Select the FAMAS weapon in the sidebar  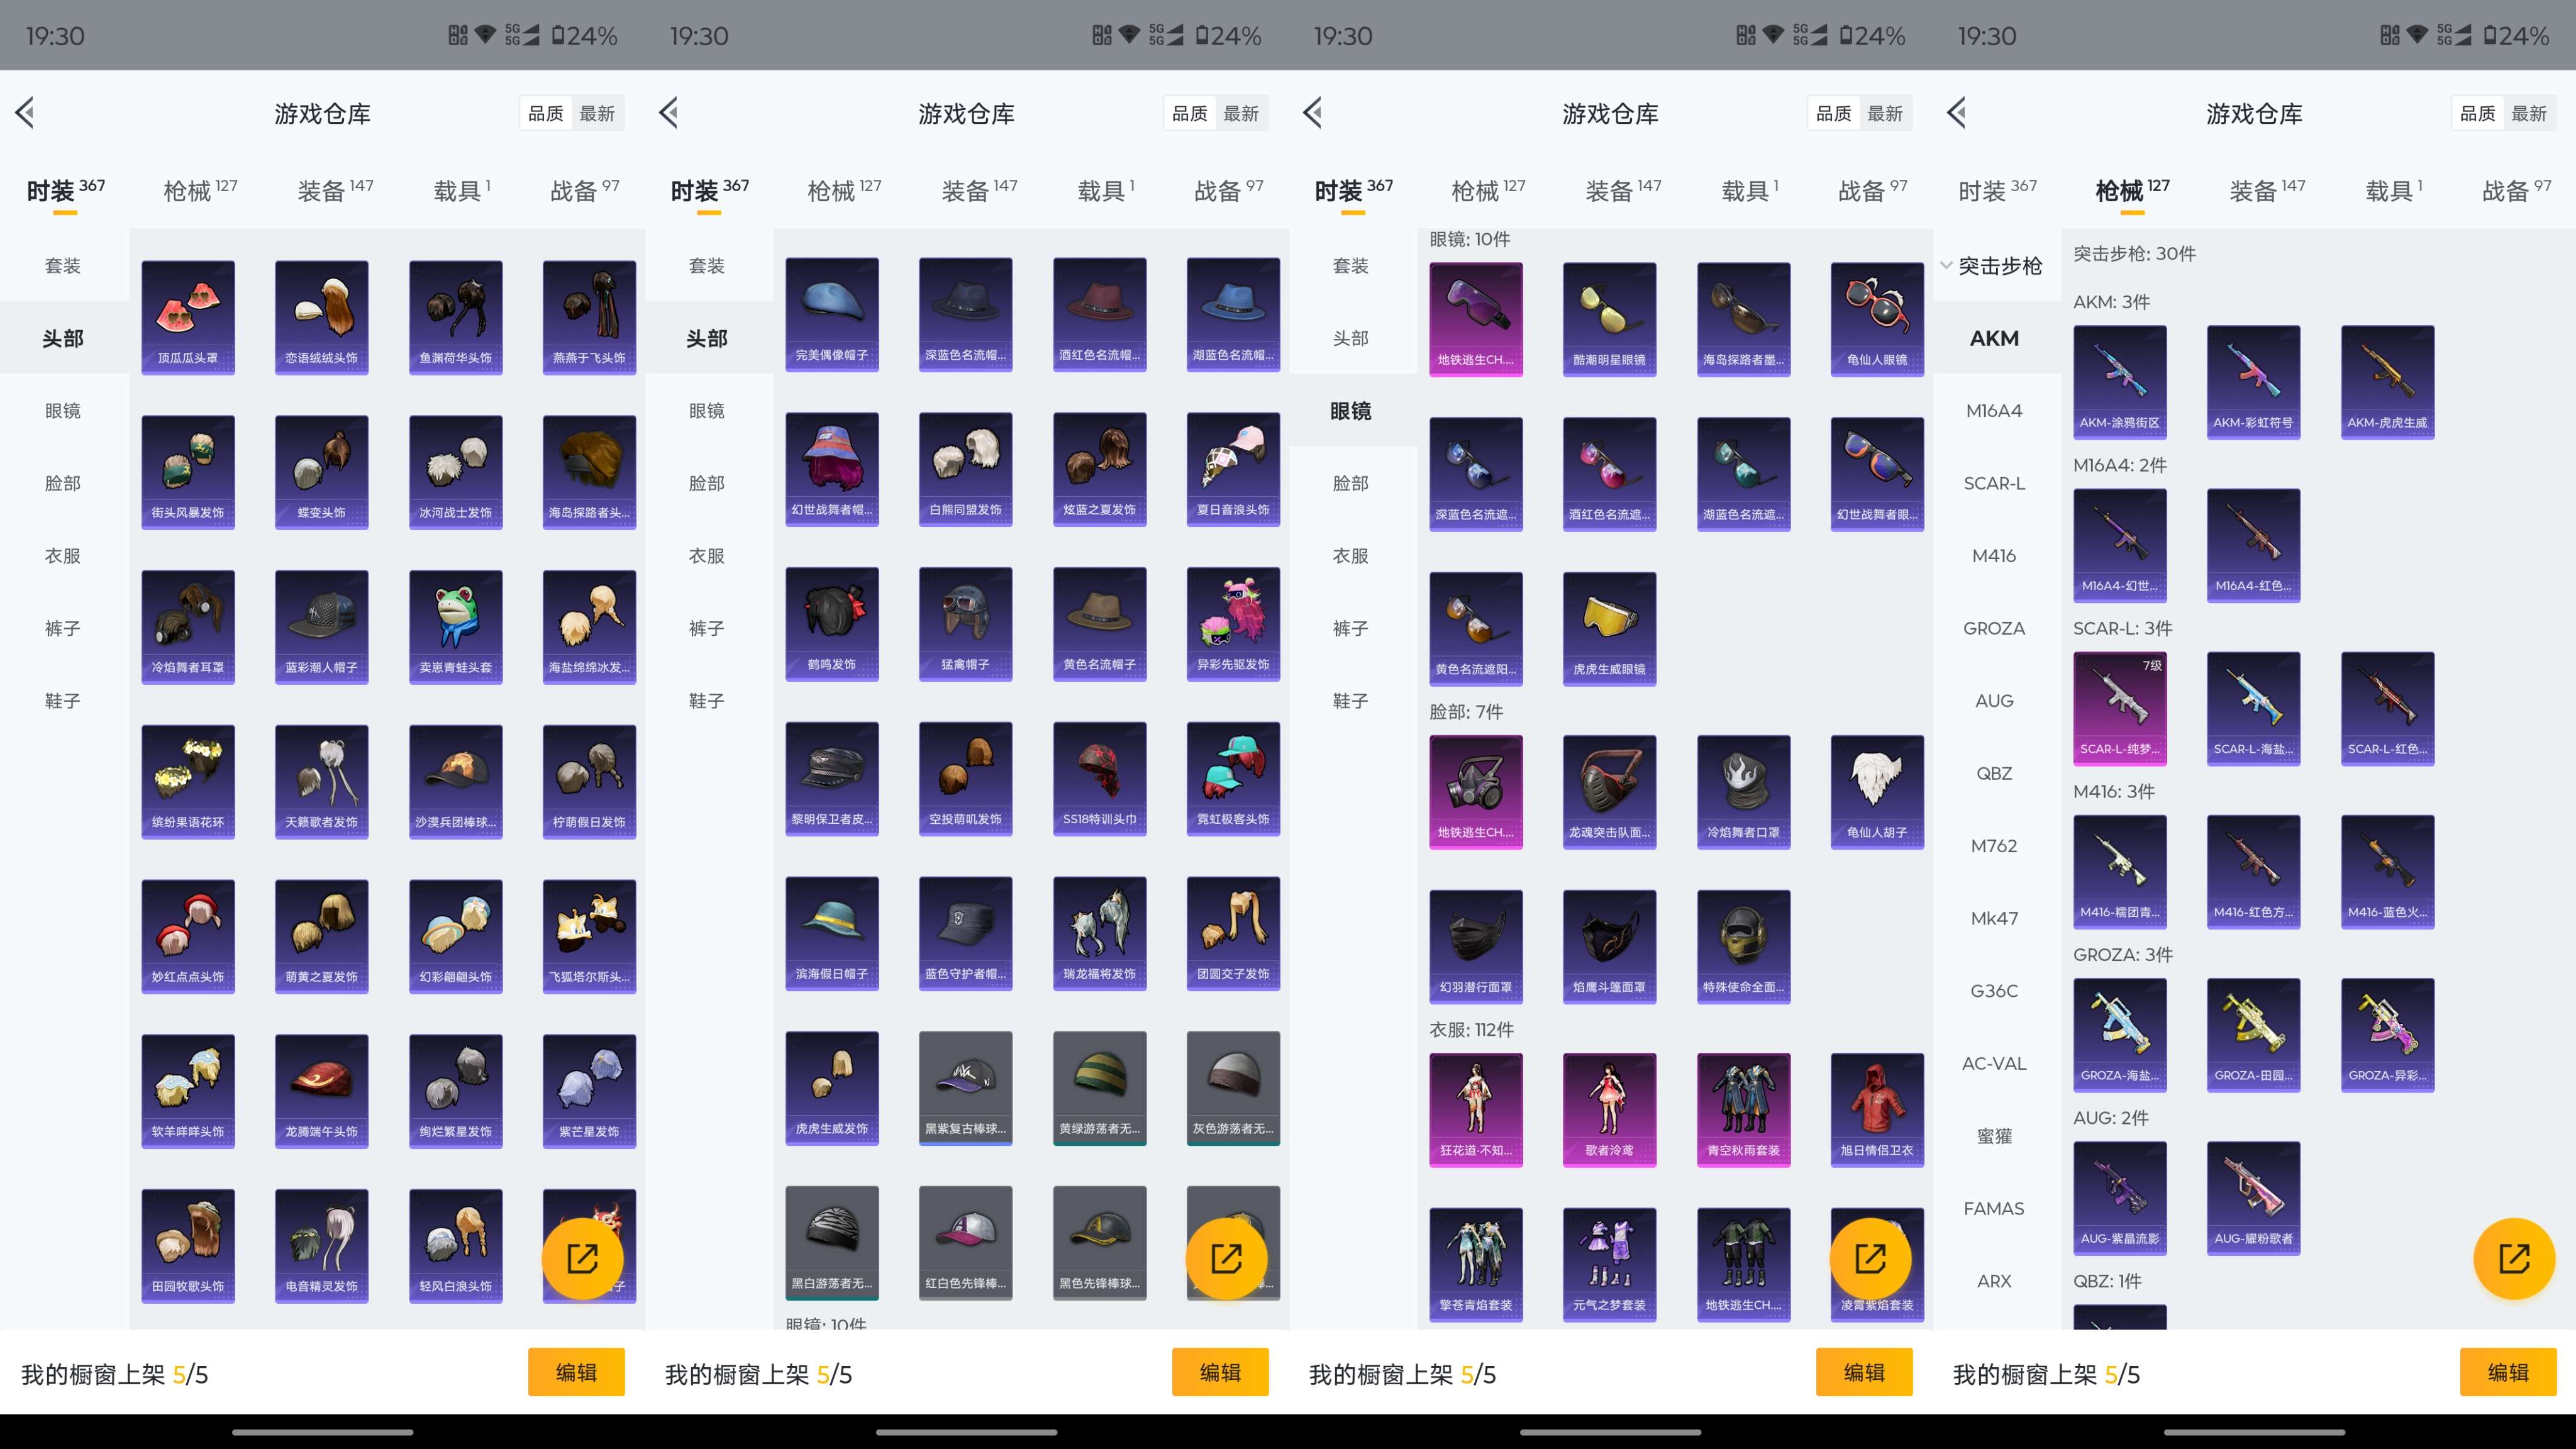click(x=1994, y=1208)
